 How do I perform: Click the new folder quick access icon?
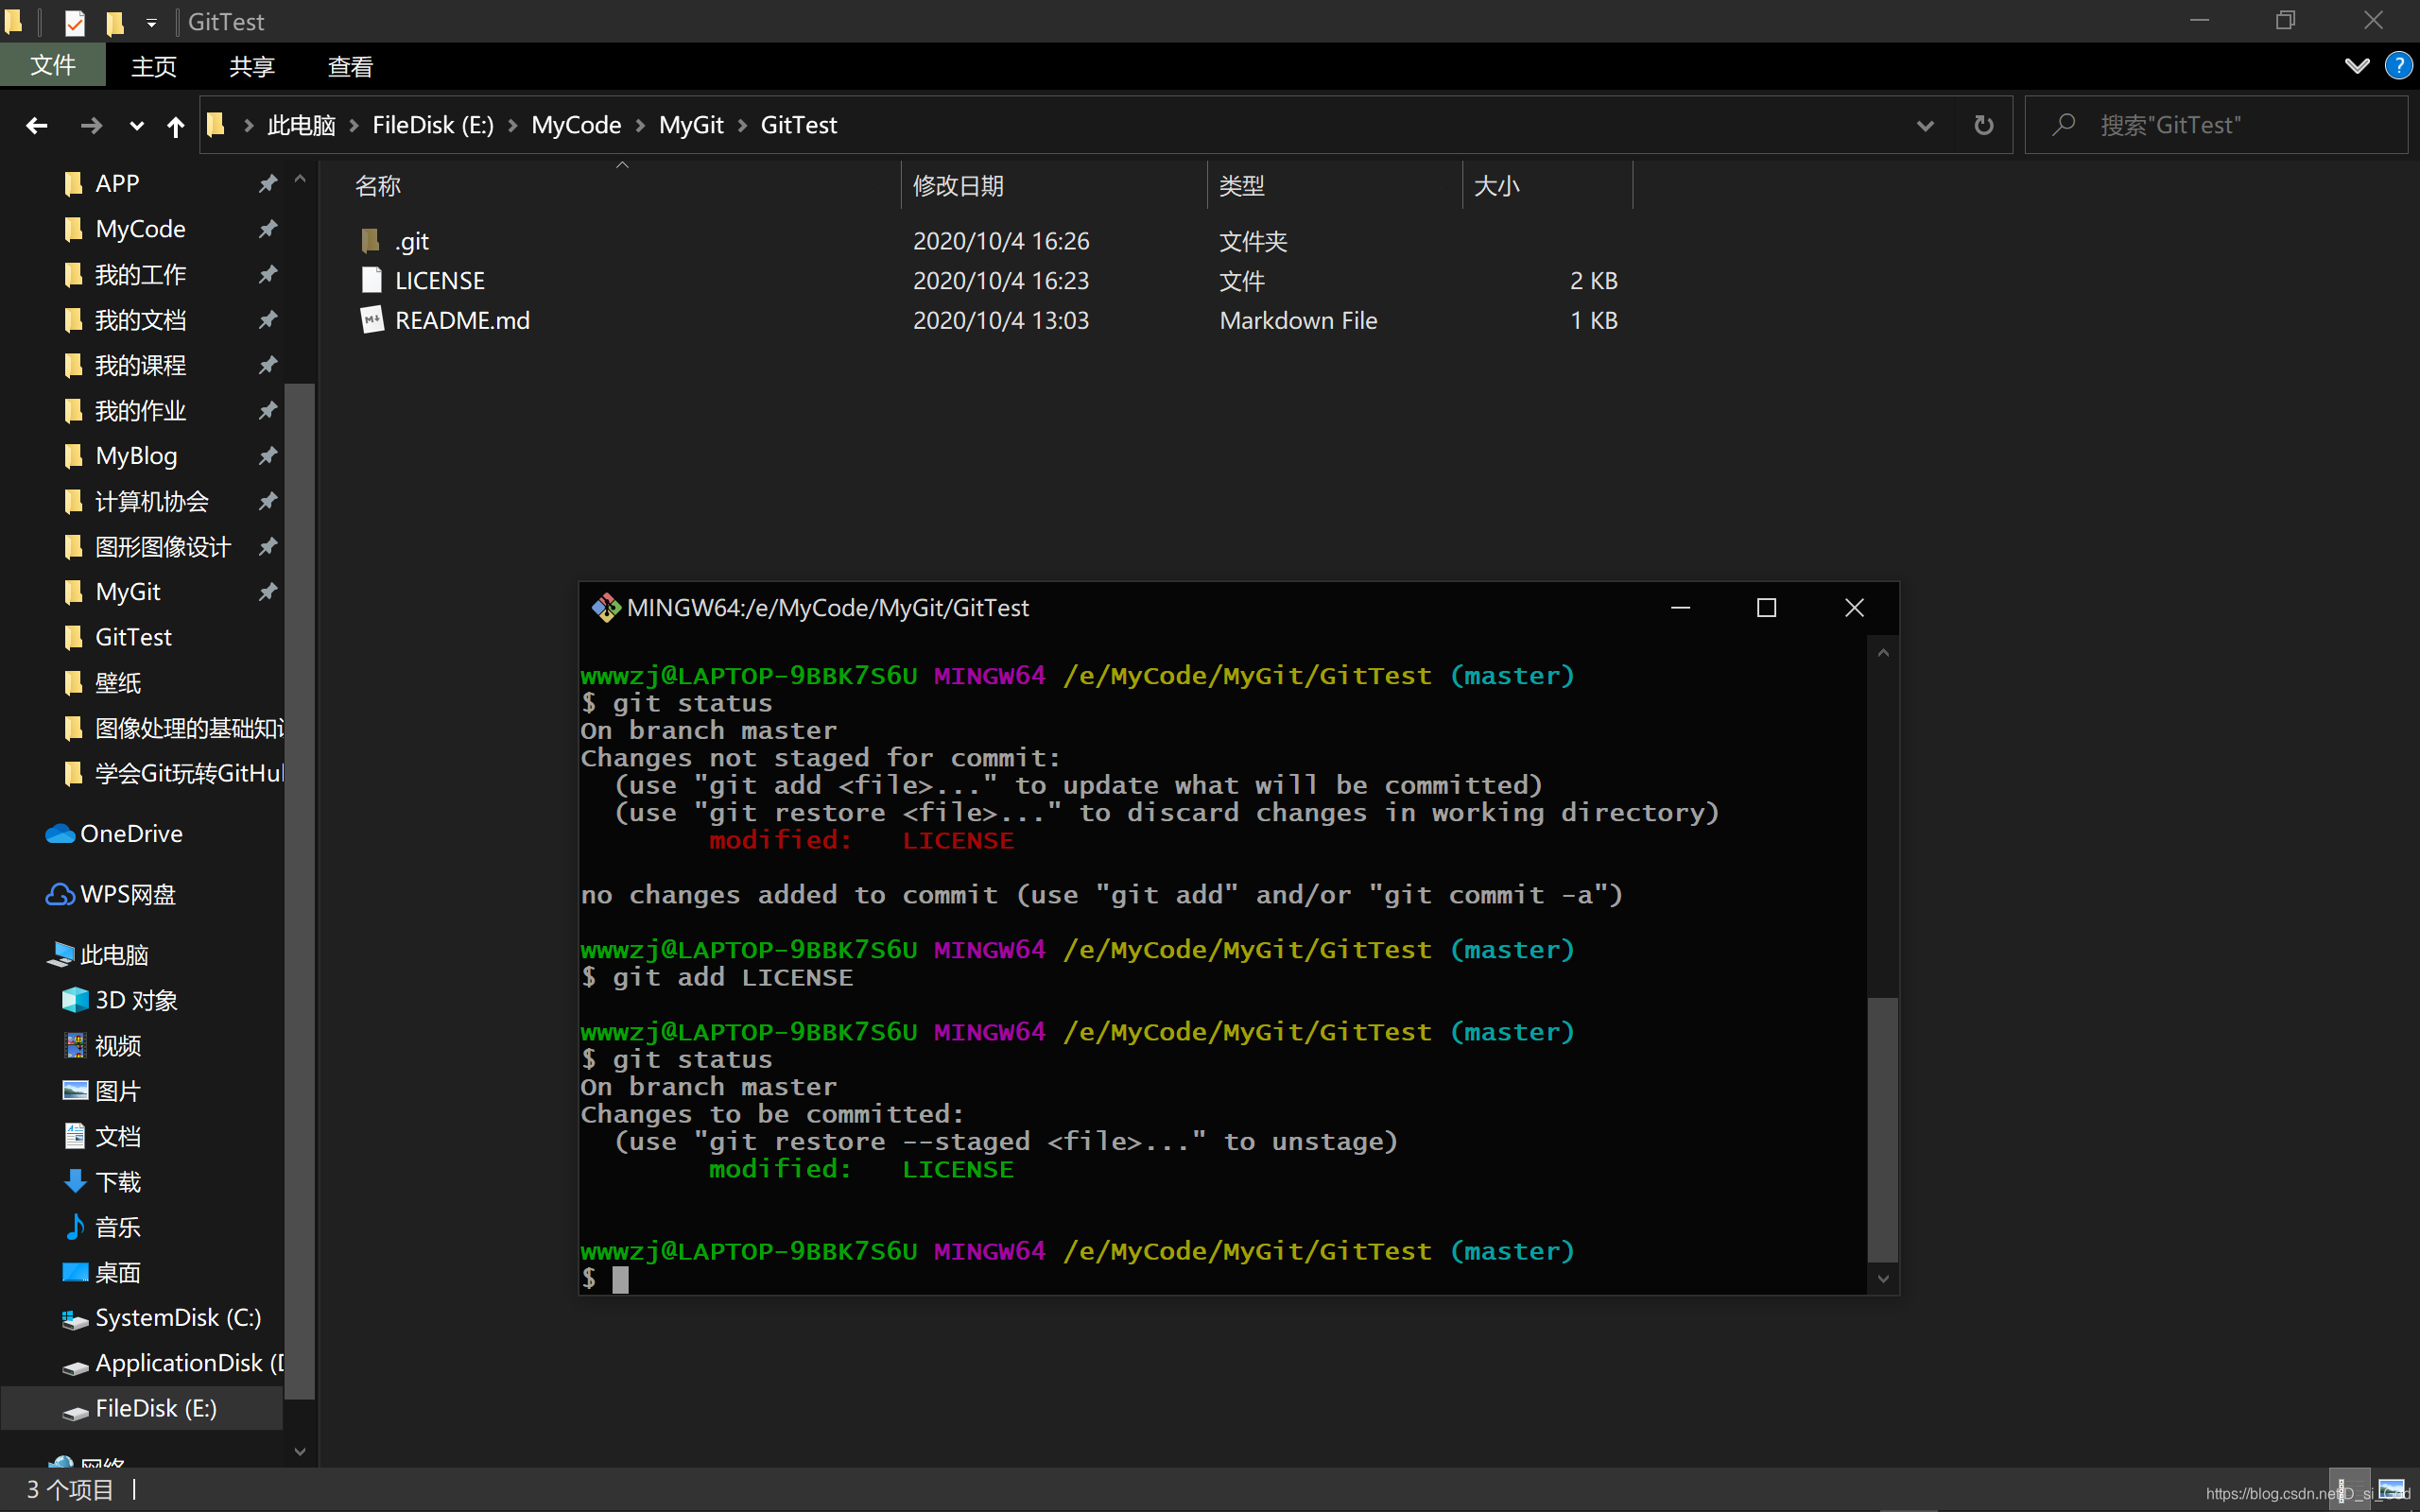(x=115, y=21)
